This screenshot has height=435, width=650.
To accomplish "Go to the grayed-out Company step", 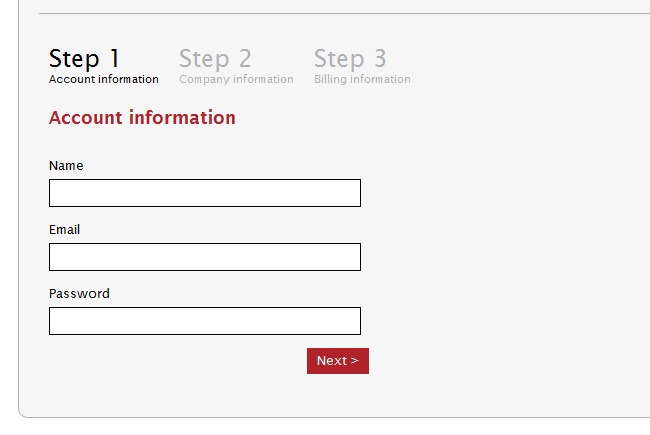I will coord(215,59).
